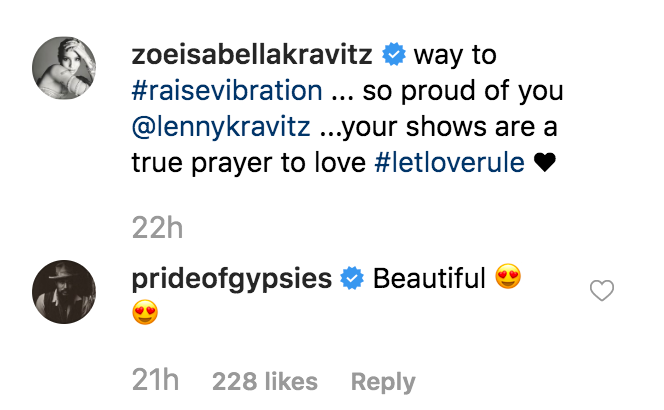
Task: Open zoeisabellakravitz profile picture
Action: pyautogui.click(x=65, y=69)
